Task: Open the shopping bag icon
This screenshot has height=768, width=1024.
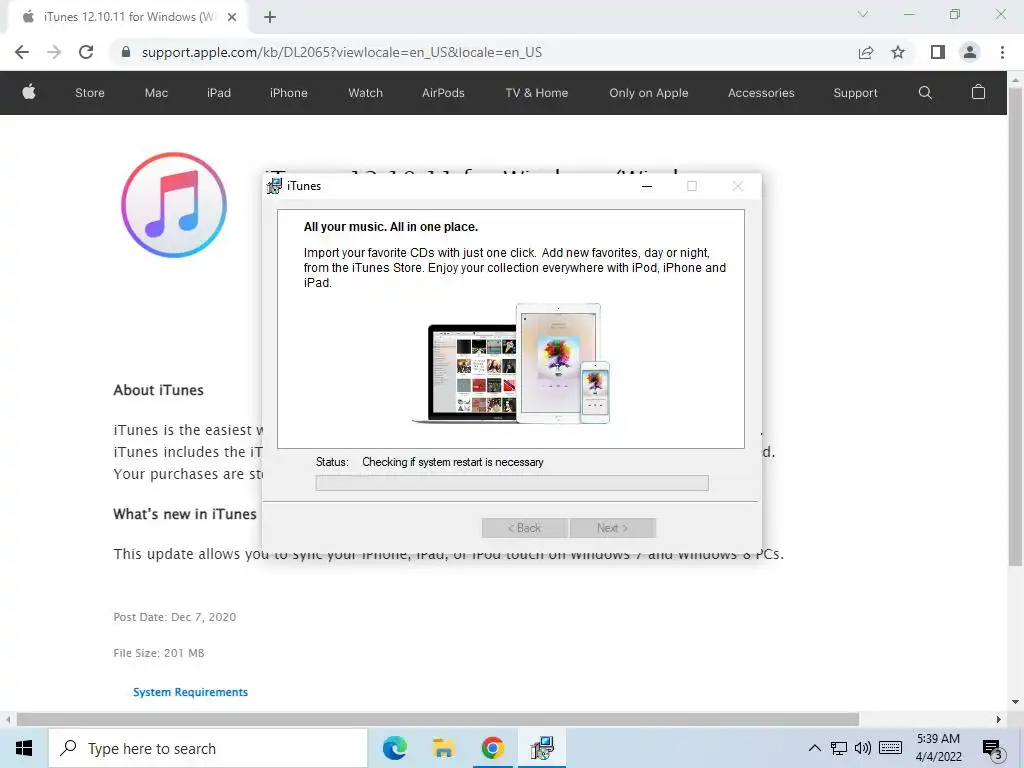Action: click(978, 92)
